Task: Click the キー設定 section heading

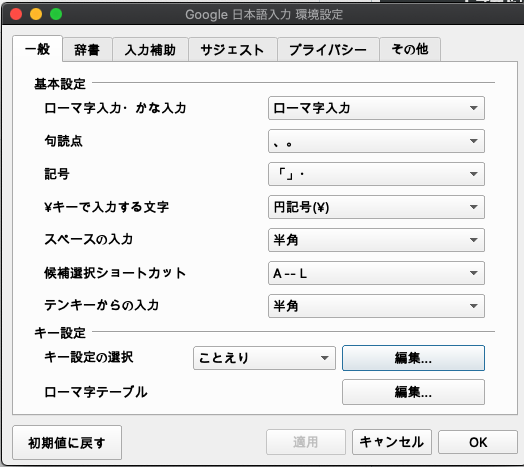Action: (x=60, y=333)
